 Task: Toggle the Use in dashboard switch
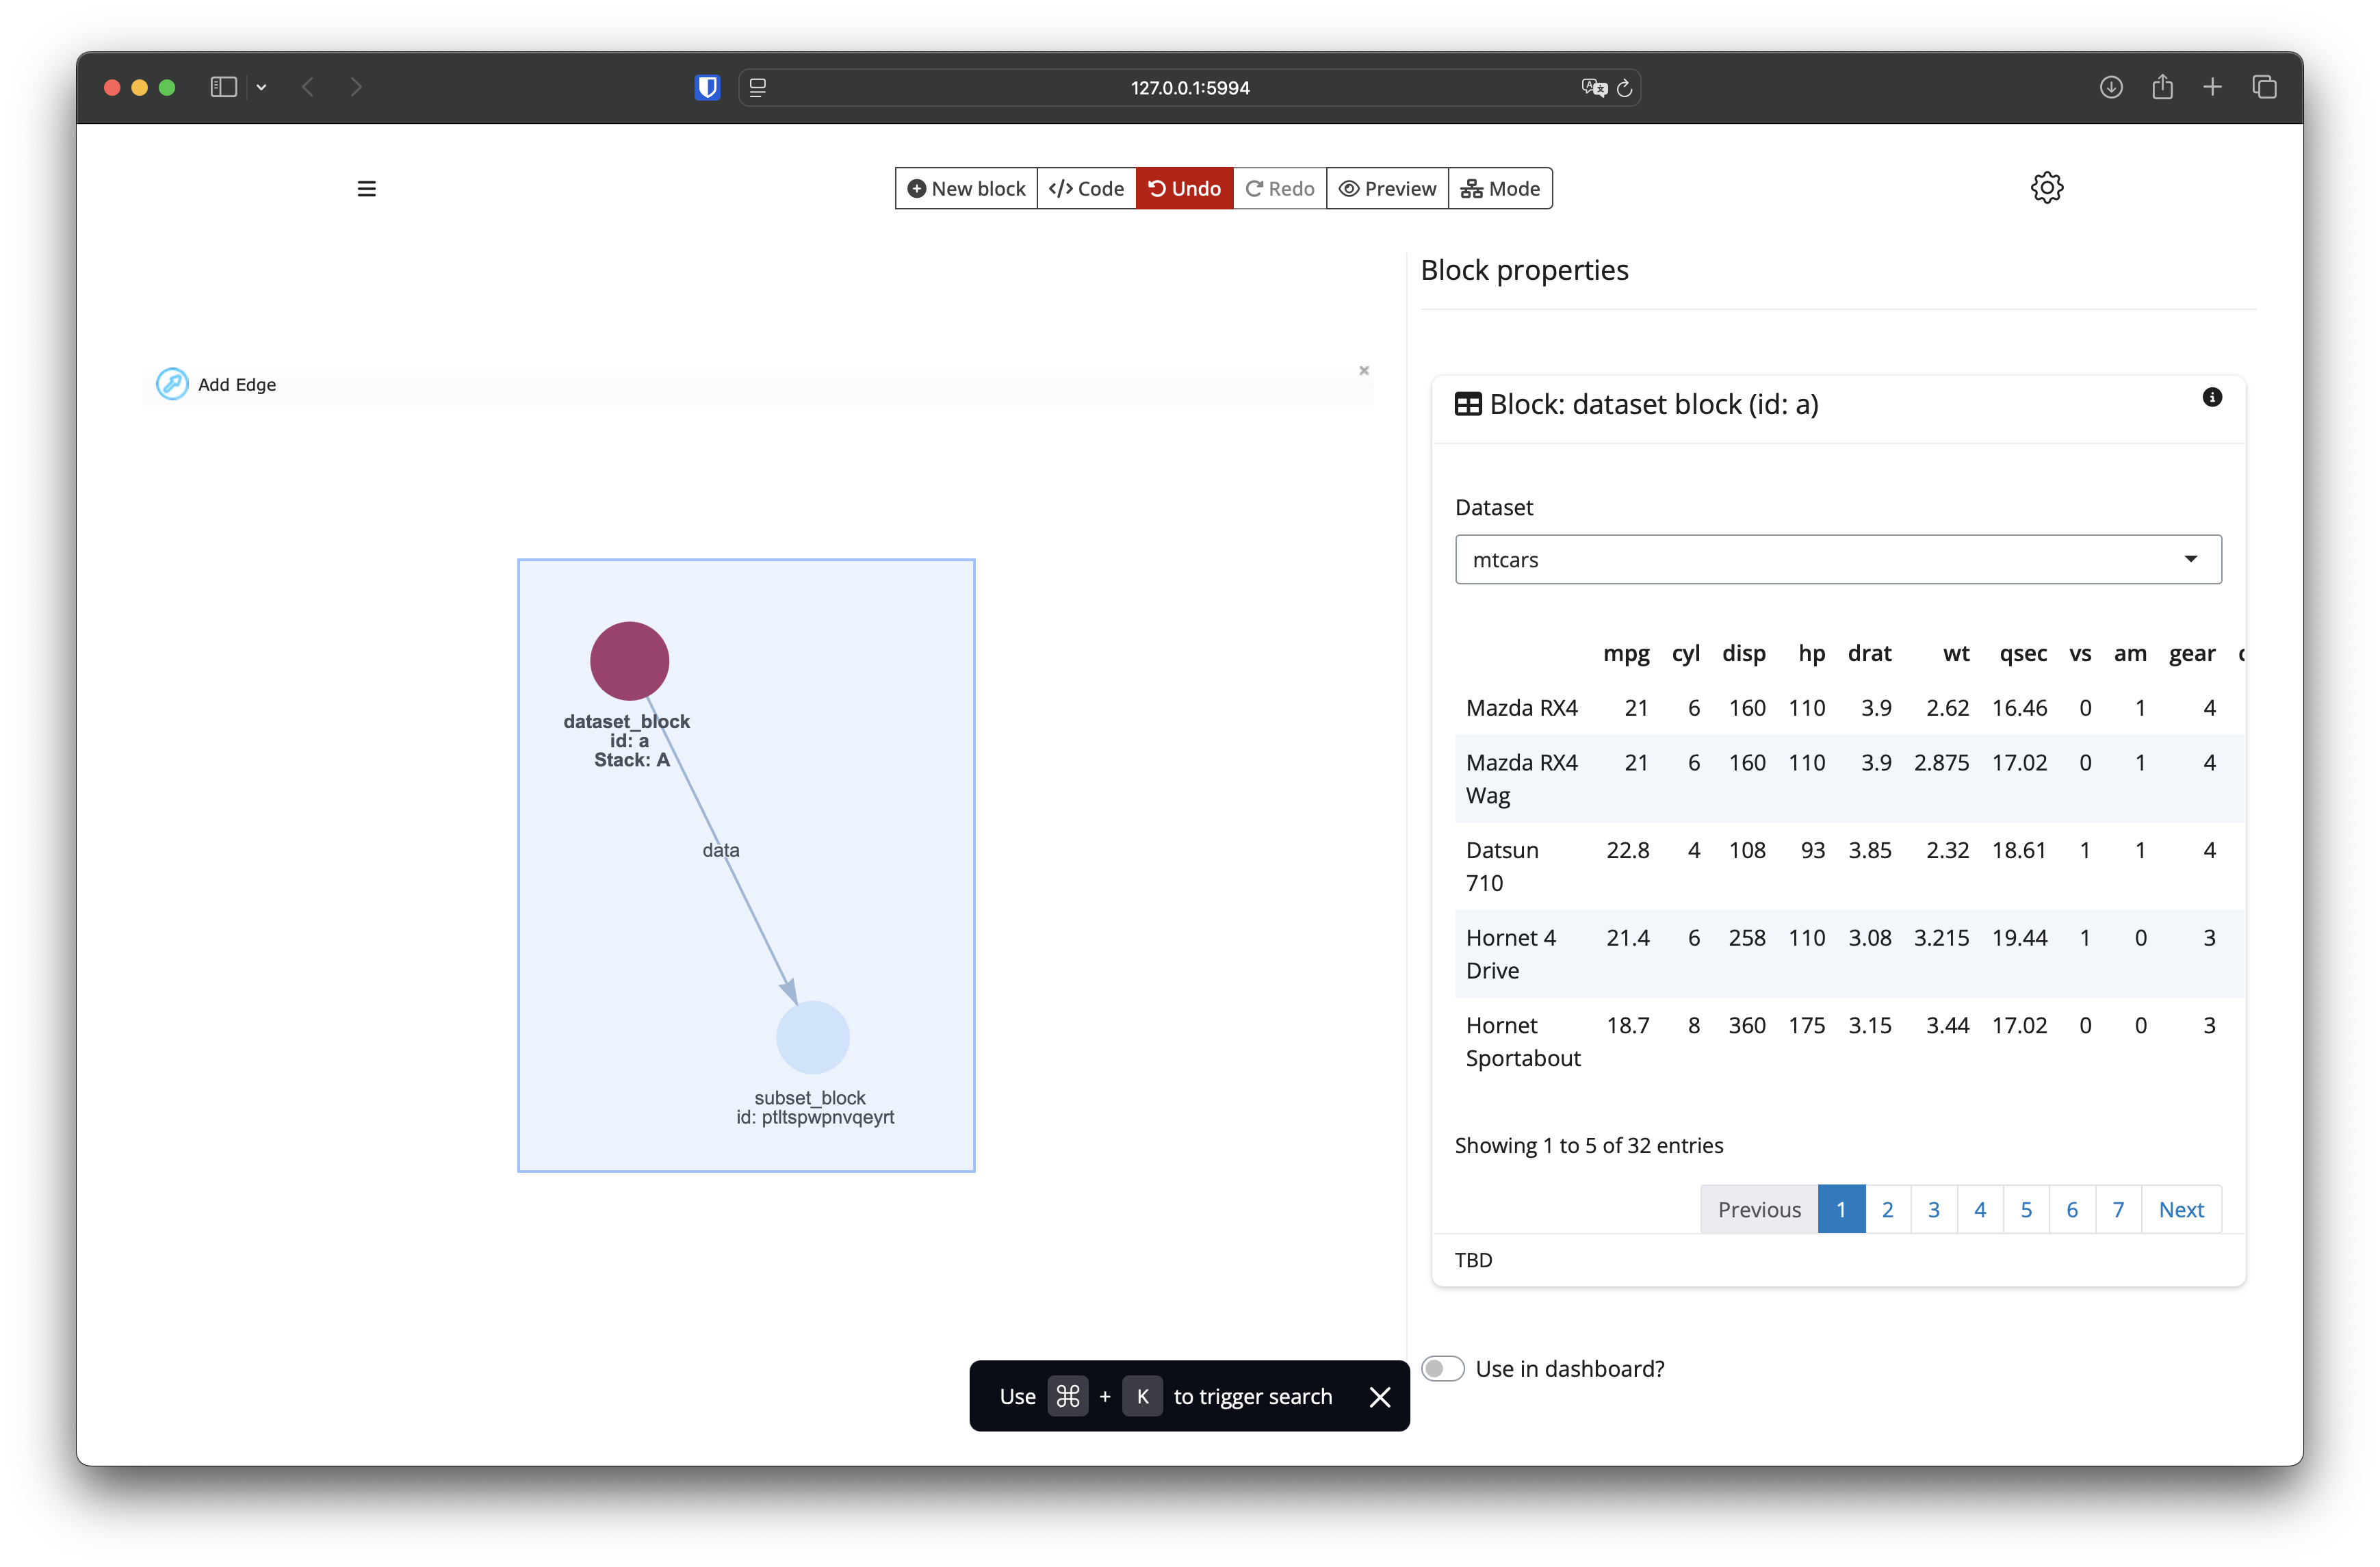1442,1368
